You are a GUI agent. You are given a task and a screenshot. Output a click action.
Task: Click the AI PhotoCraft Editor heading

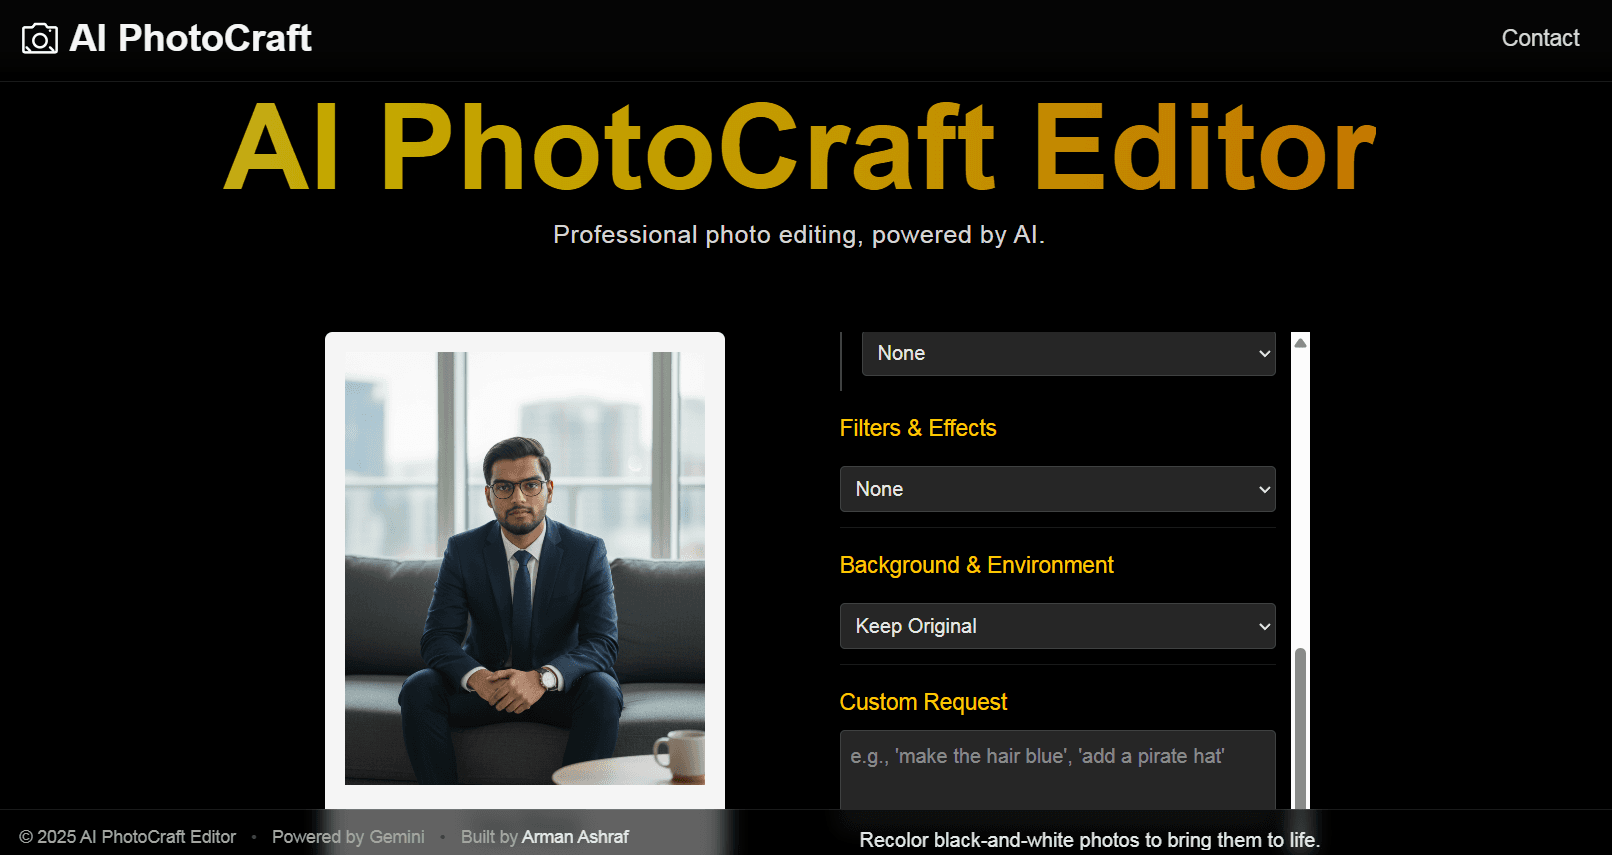tap(800, 148)
